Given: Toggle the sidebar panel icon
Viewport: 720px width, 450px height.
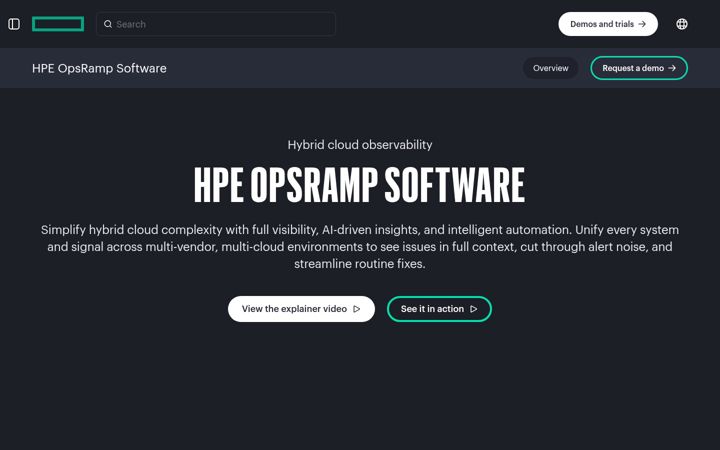Looking at the screenshot, I should (14, 24).
